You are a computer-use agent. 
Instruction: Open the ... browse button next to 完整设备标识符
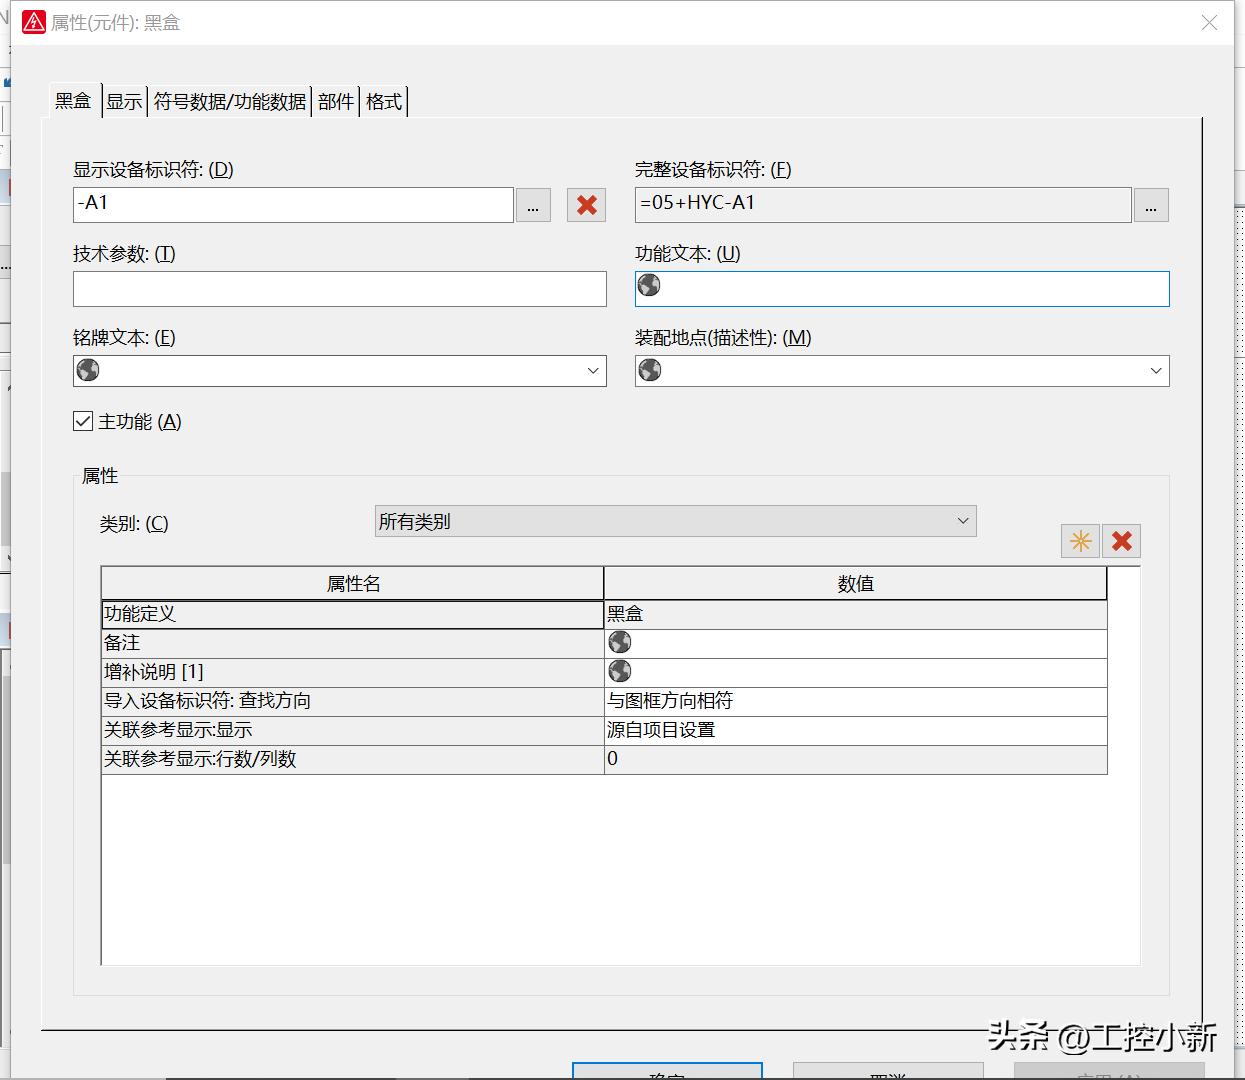pos(1151,205)
